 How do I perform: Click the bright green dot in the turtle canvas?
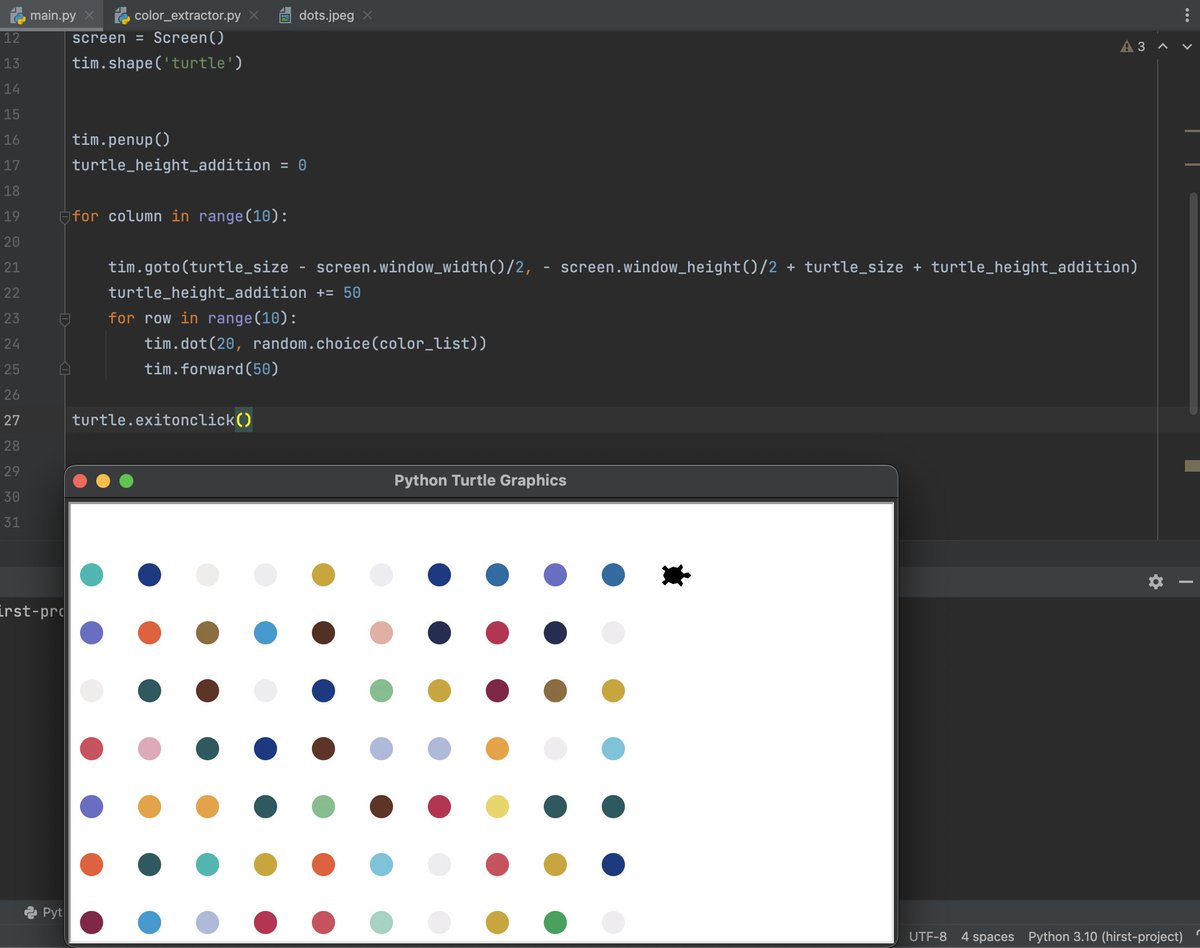point(555,922)
